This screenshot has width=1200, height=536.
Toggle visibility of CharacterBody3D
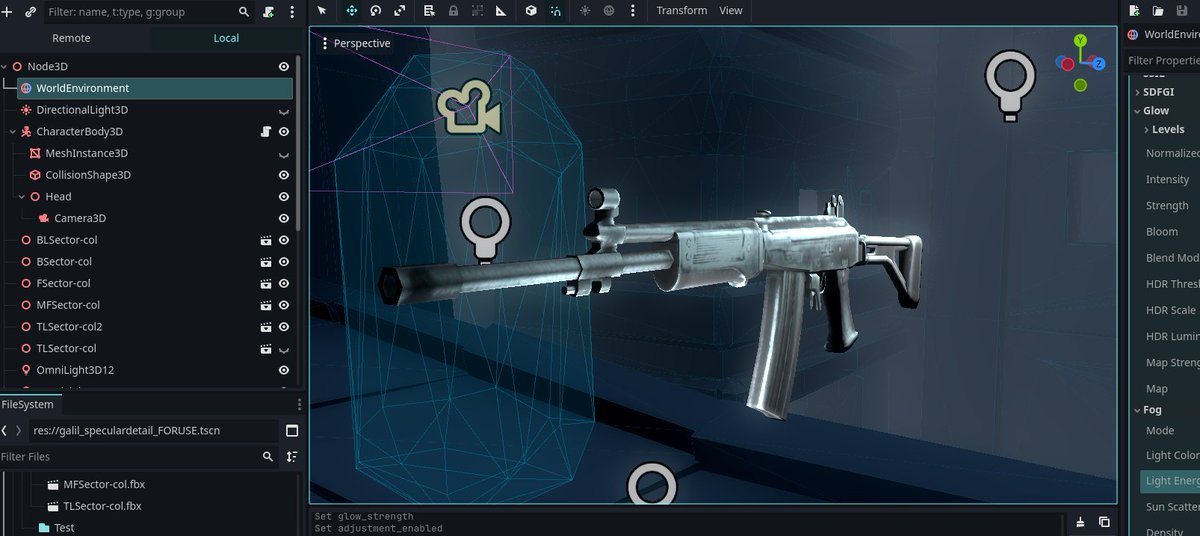284,132
